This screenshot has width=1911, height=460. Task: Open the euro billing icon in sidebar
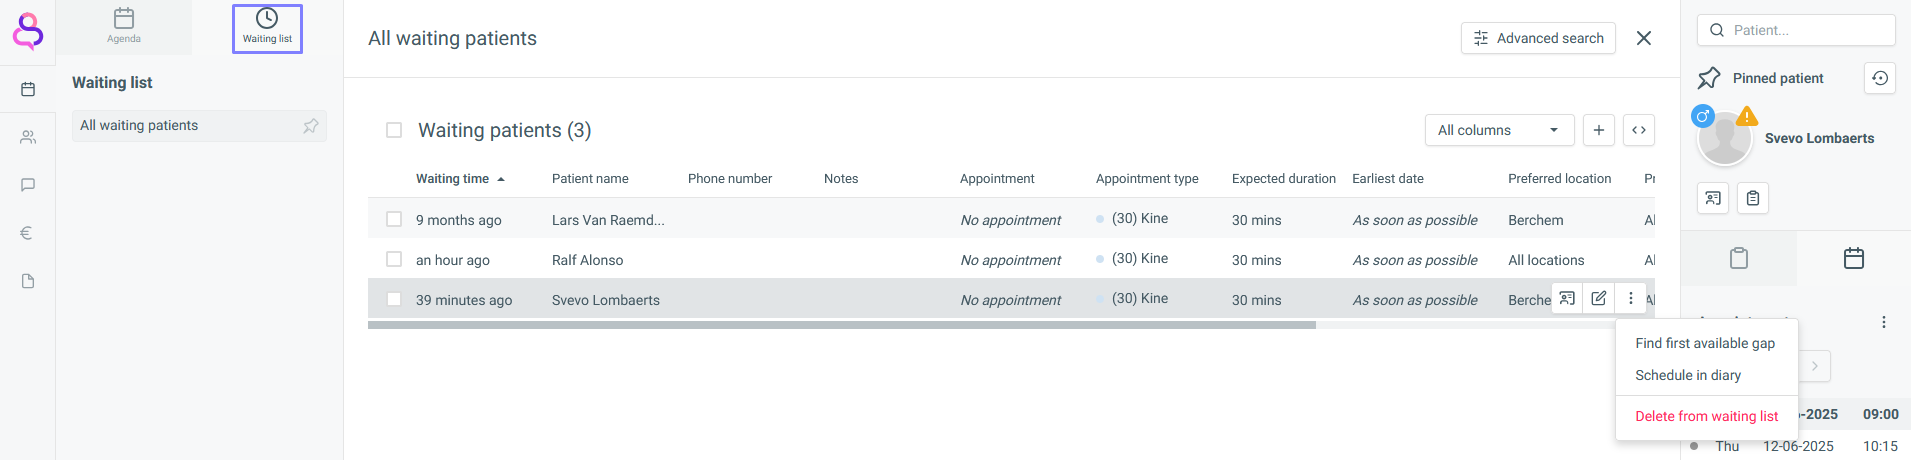point(28,233)
